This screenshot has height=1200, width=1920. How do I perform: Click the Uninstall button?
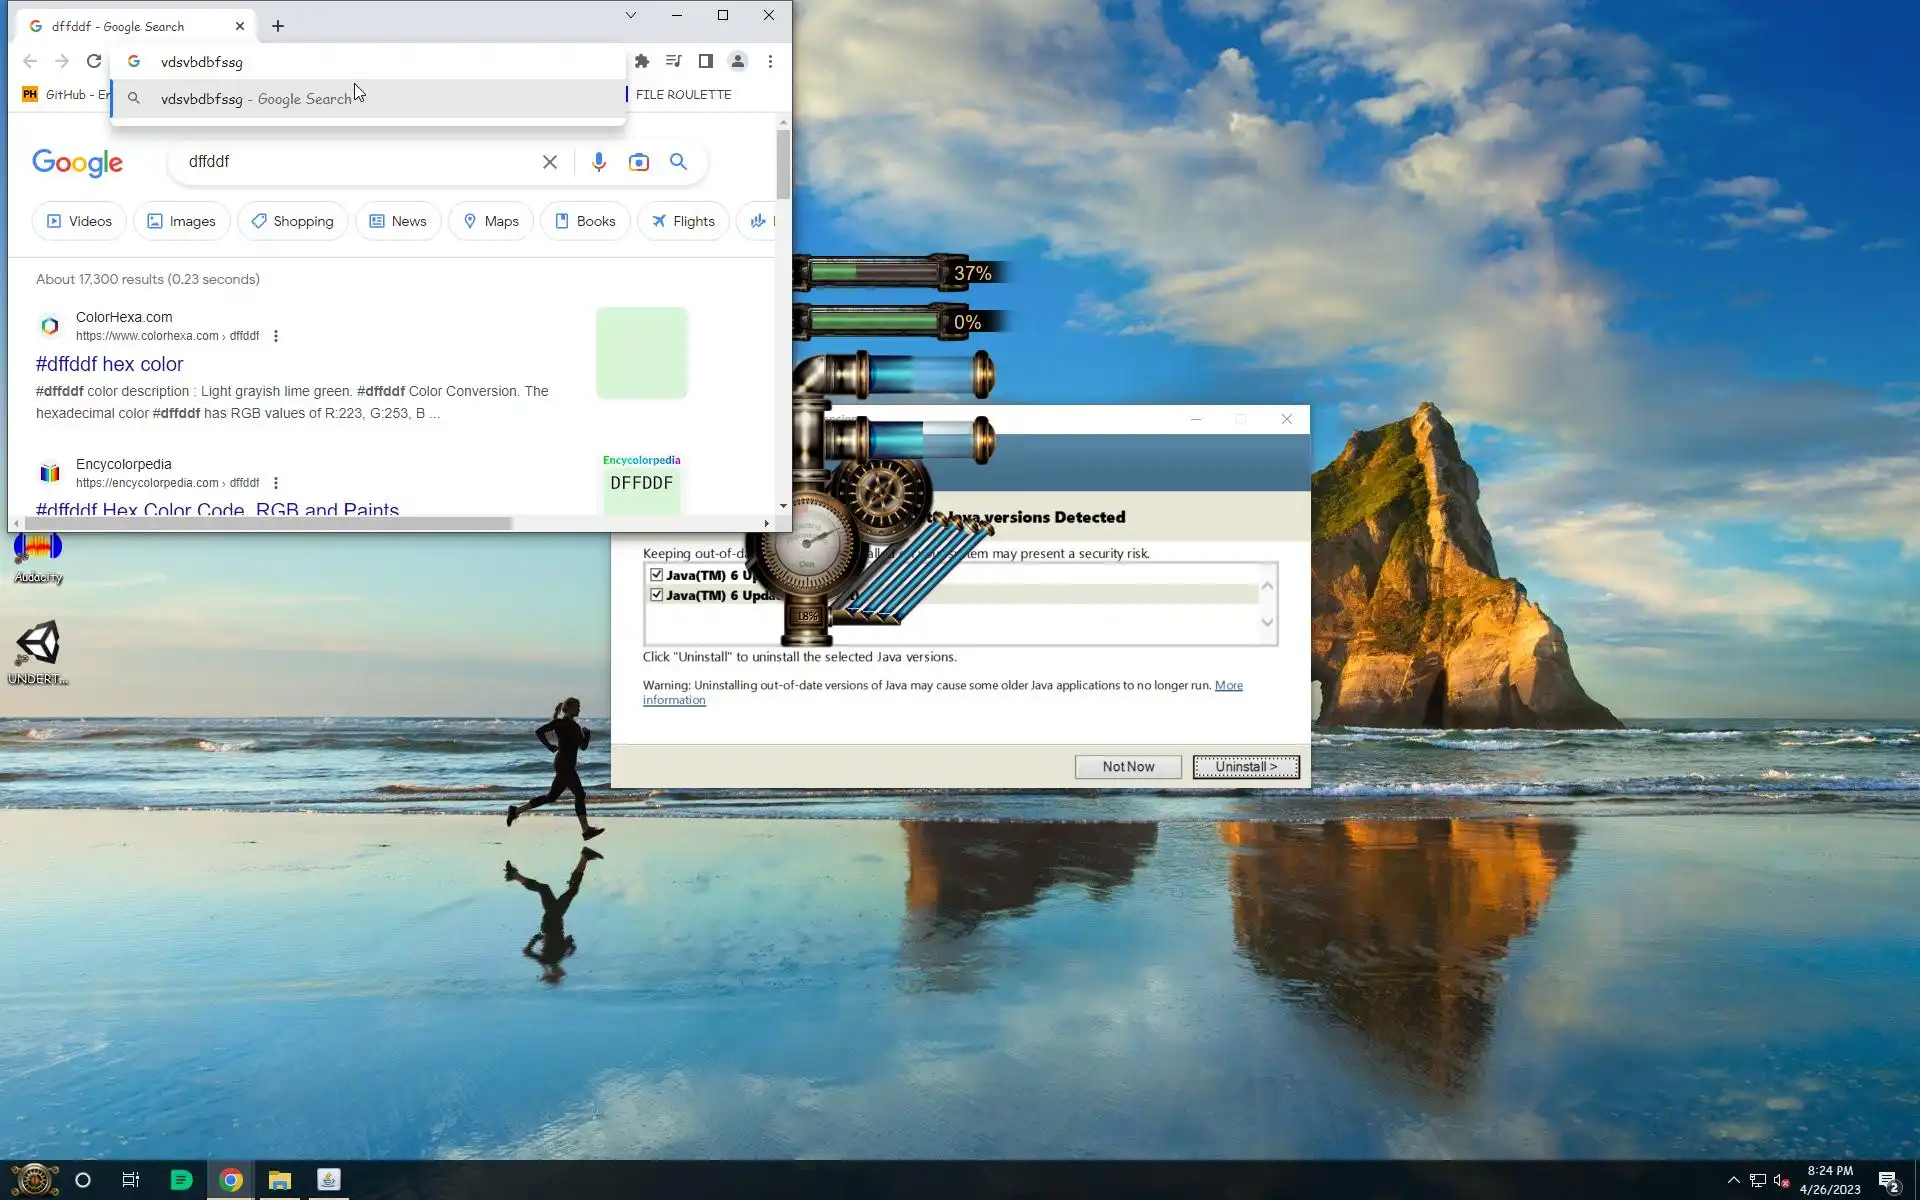coord(1245,766)
